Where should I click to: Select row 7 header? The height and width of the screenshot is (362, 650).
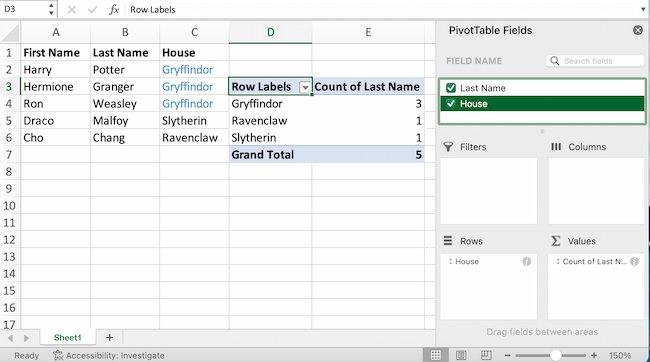click(10, 155)
